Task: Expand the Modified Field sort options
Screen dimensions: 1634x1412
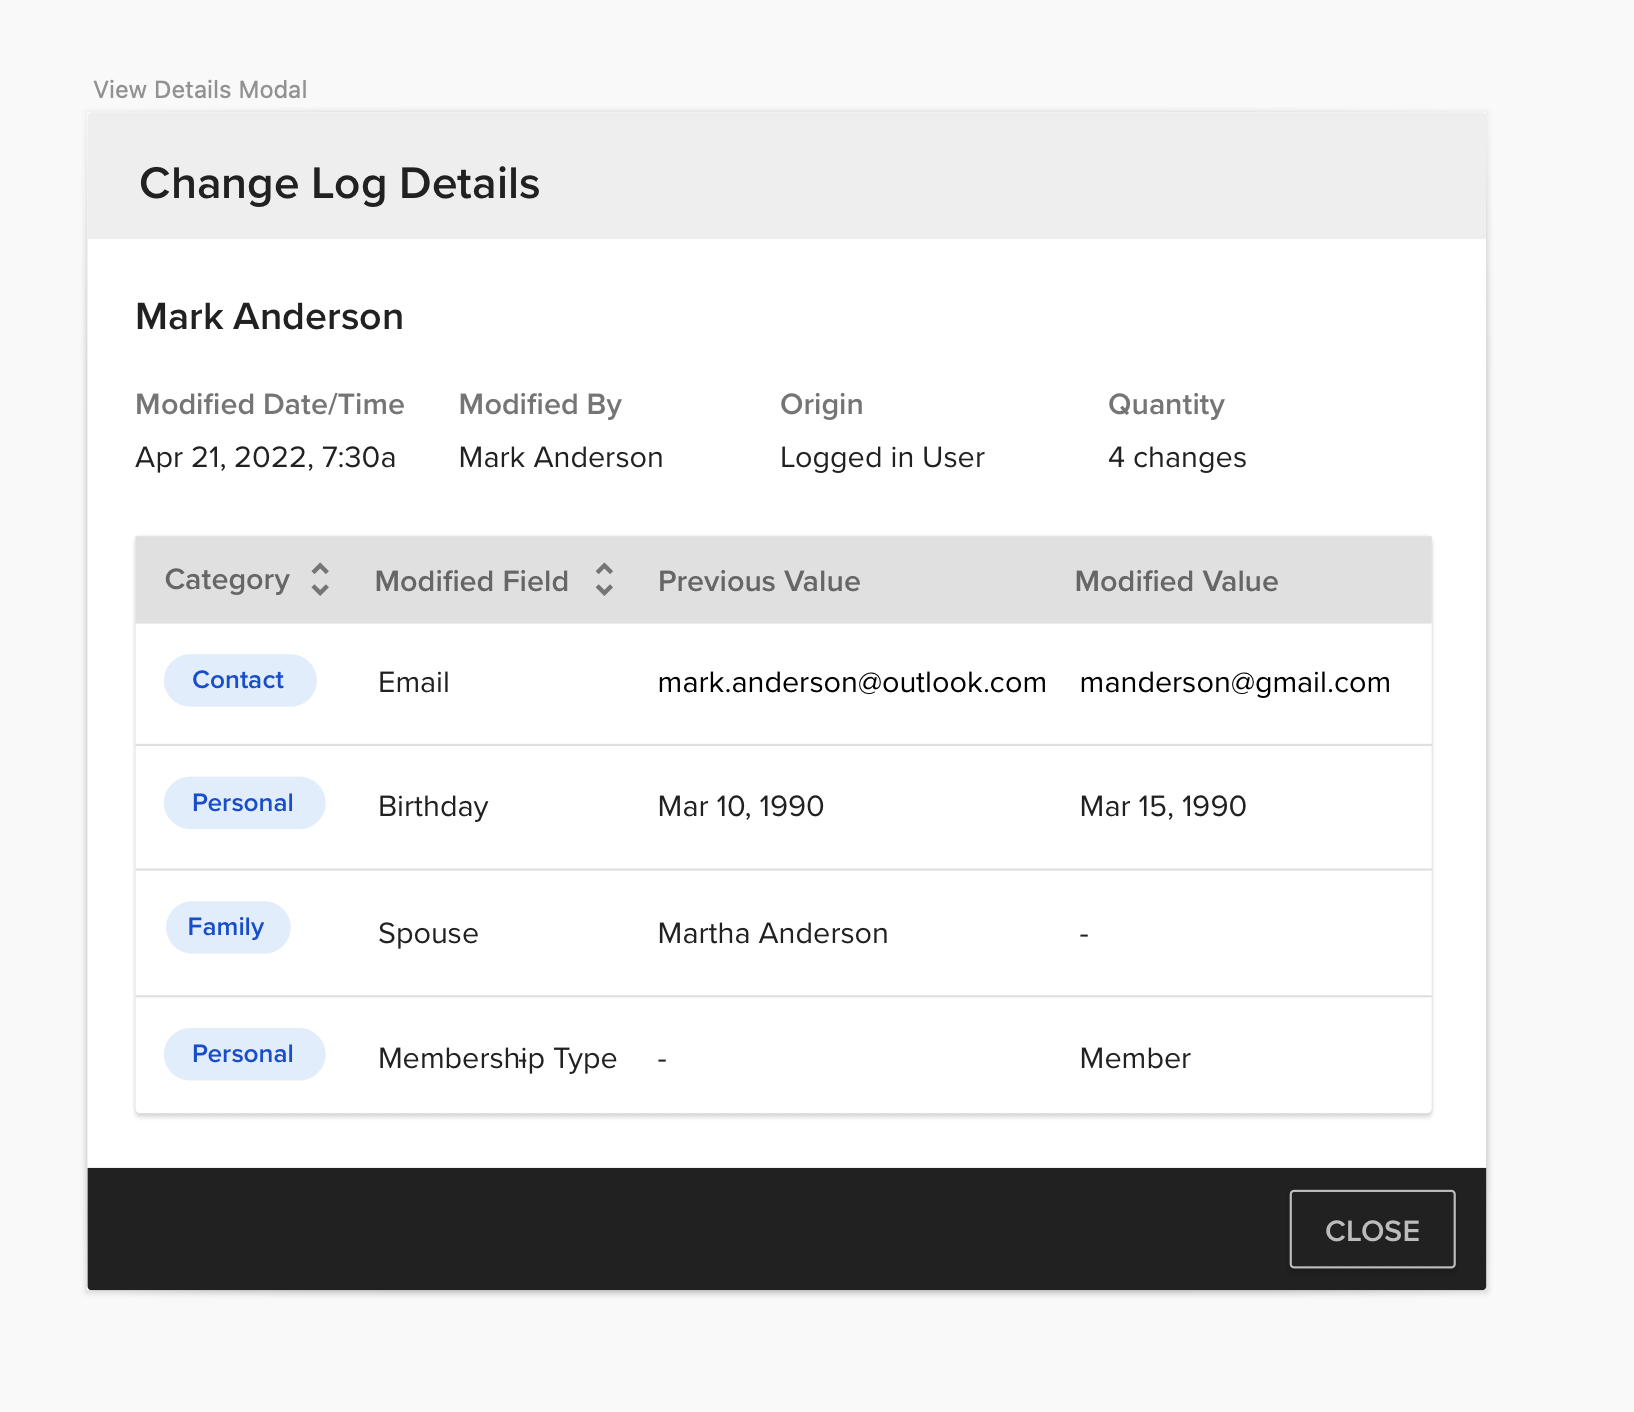Action: pyautogui.click(x=604, y=580)
